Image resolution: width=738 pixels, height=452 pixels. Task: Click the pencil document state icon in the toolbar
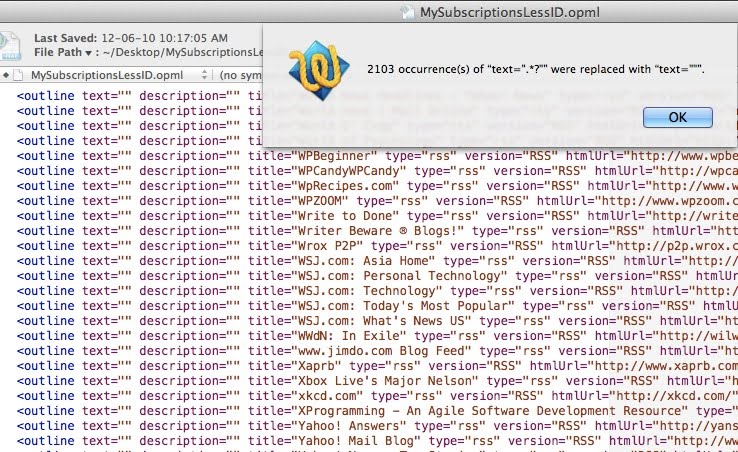point(9,46)
